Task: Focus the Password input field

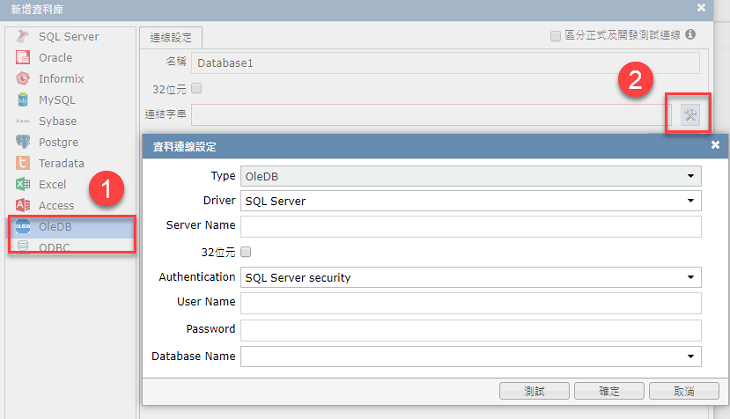Action: (x=471, y=330)
